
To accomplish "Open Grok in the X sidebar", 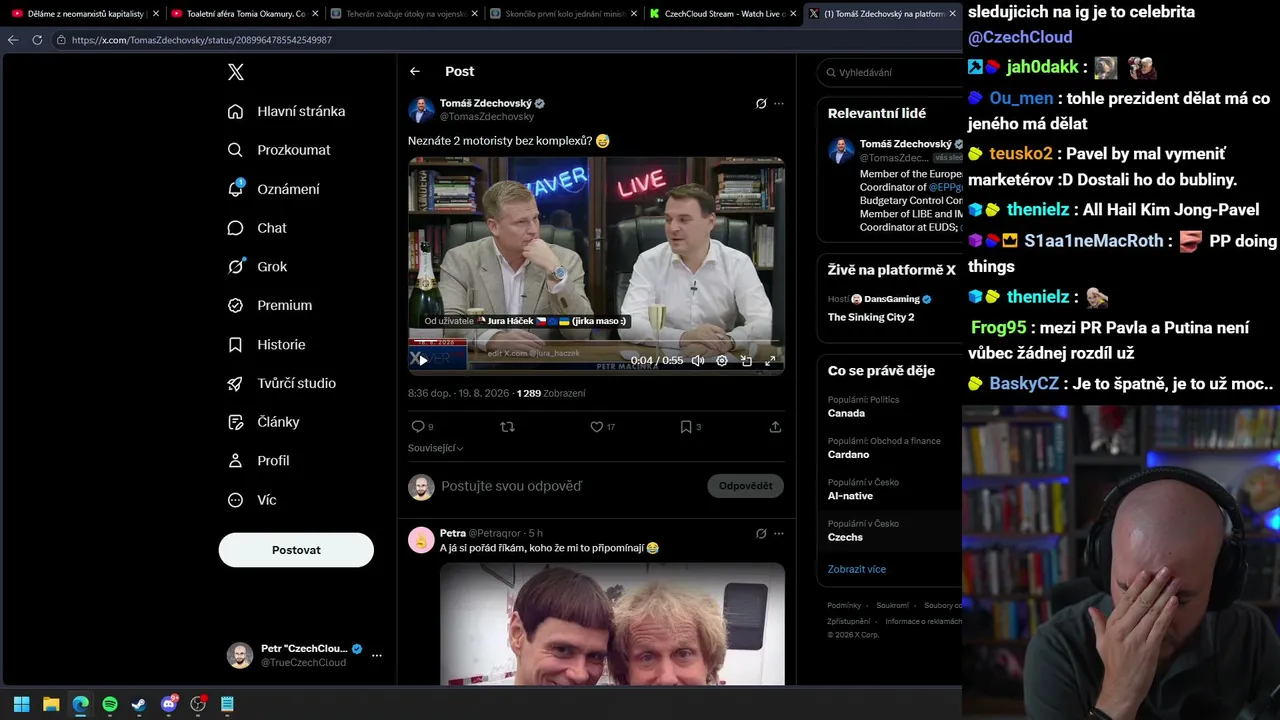I will pyautogui.click(x=256, y=267).
